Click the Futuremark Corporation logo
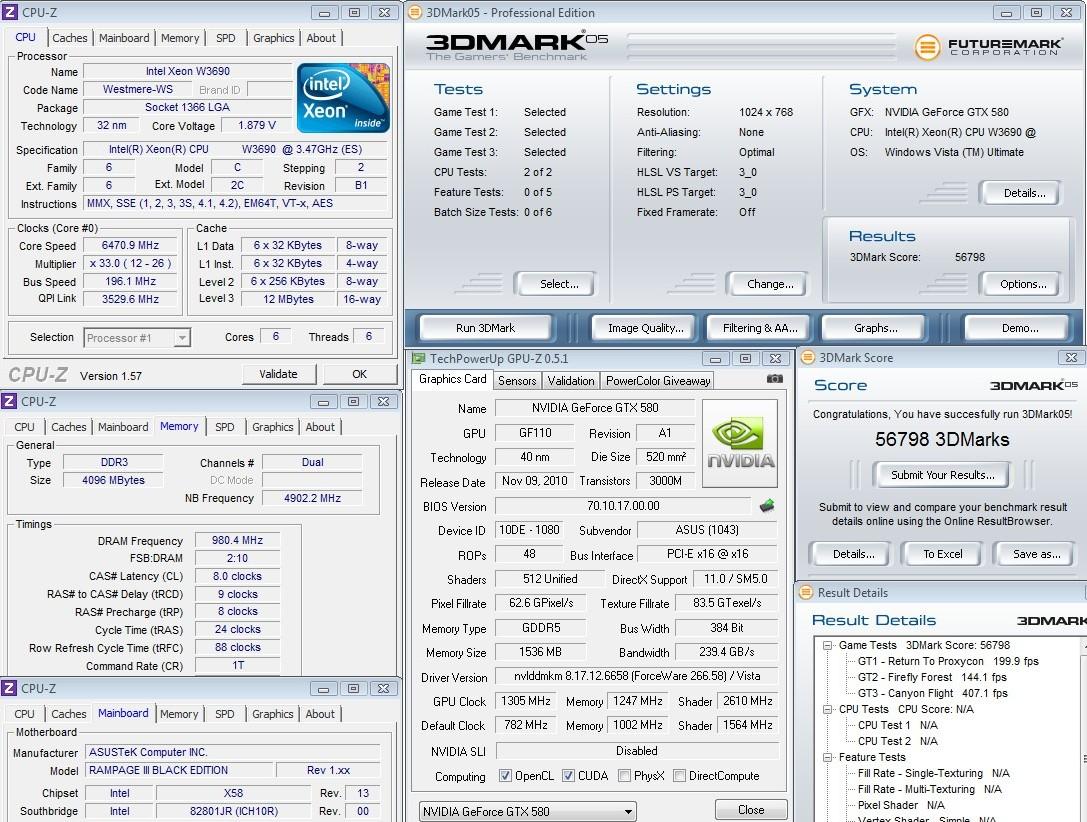Image resolution: width=1087 pixels, height=822 pixels. 986,46
